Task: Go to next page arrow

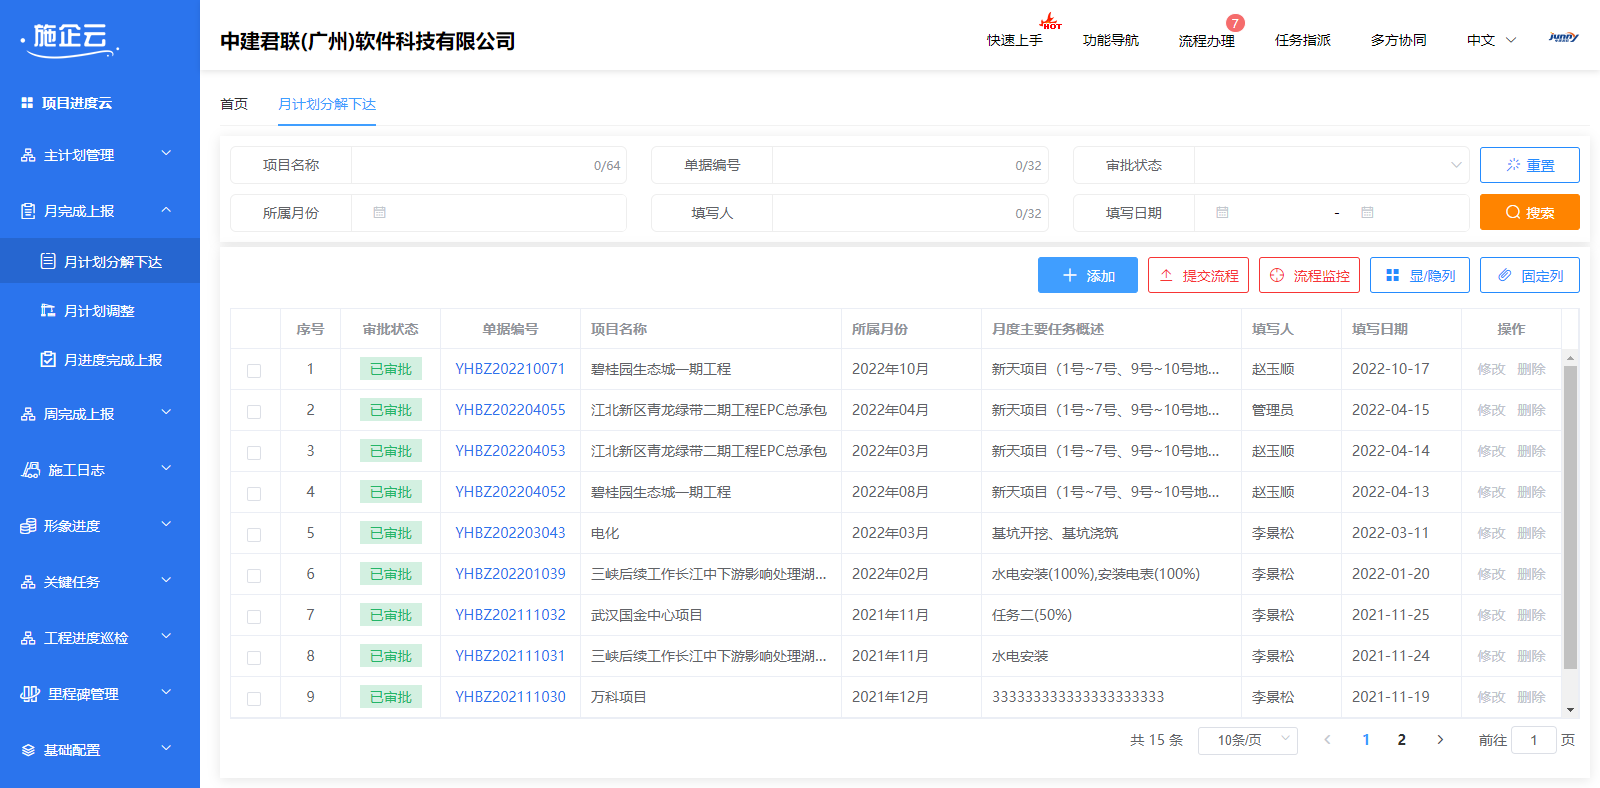Action: pos(1440,740)
